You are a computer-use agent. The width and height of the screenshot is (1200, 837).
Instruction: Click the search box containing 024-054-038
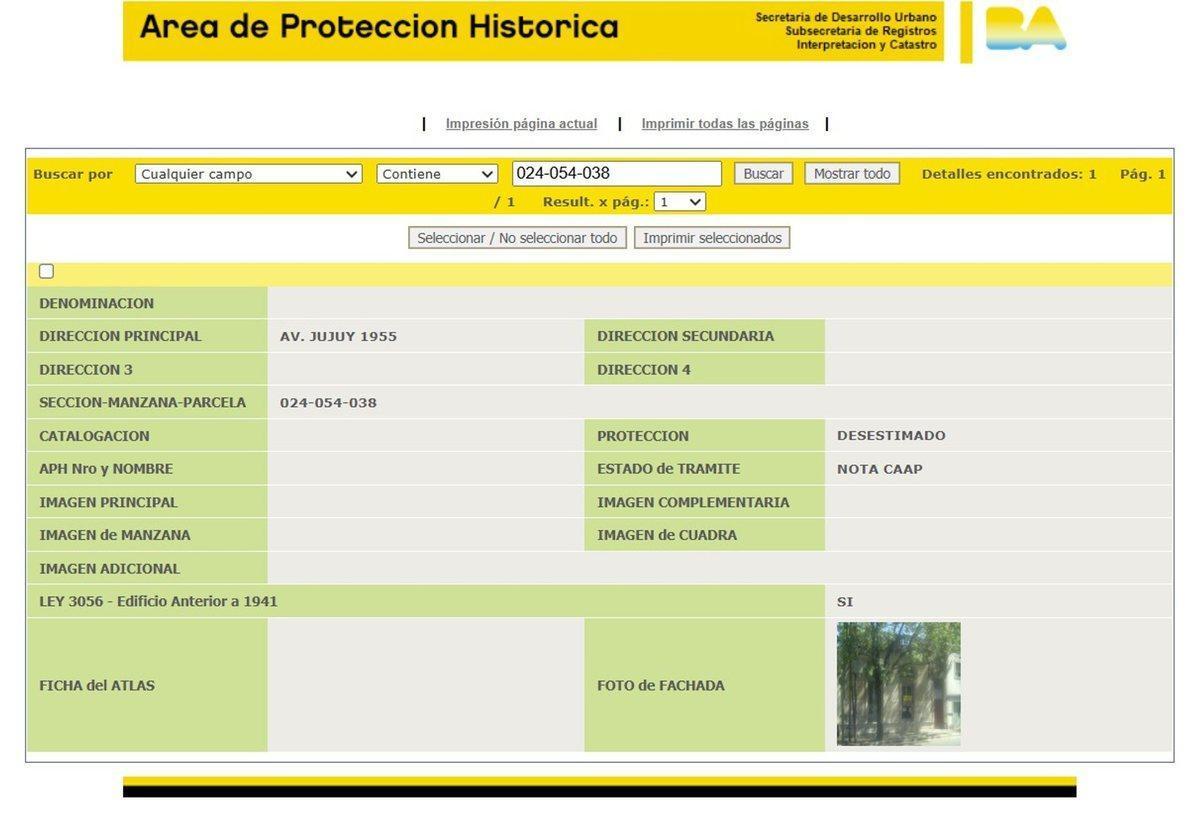617,174
